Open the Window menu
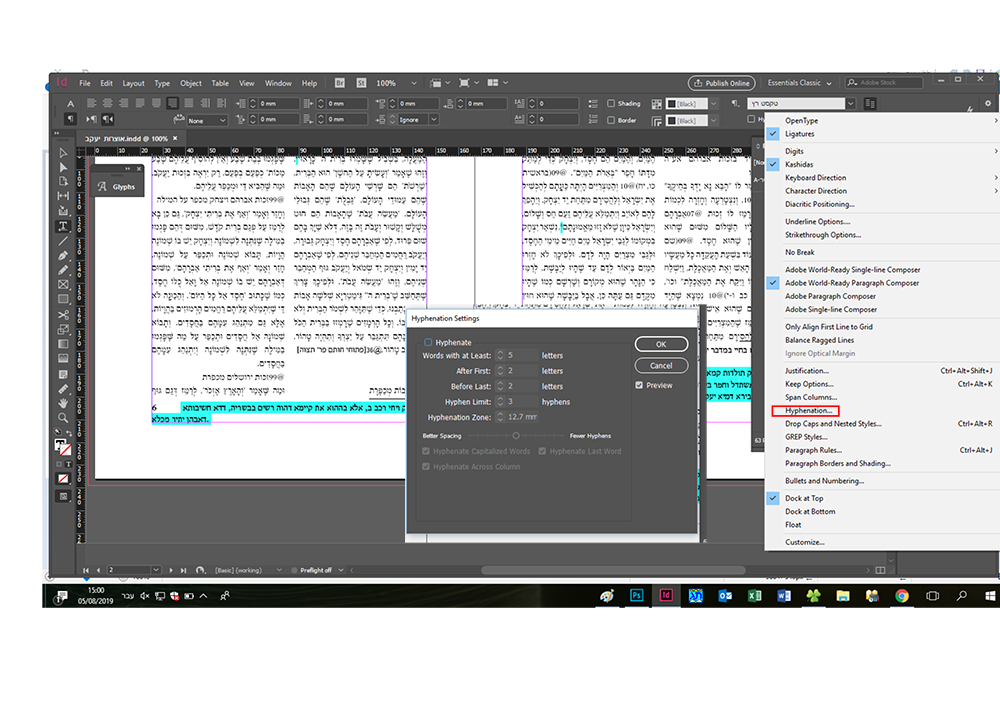 [278, 83]
